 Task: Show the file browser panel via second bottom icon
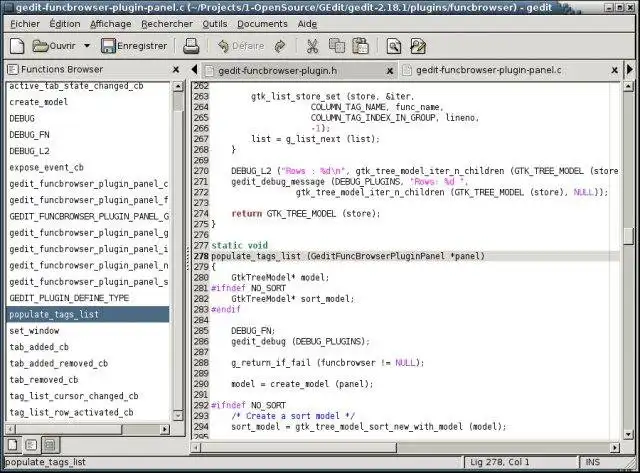click(31, 444)
